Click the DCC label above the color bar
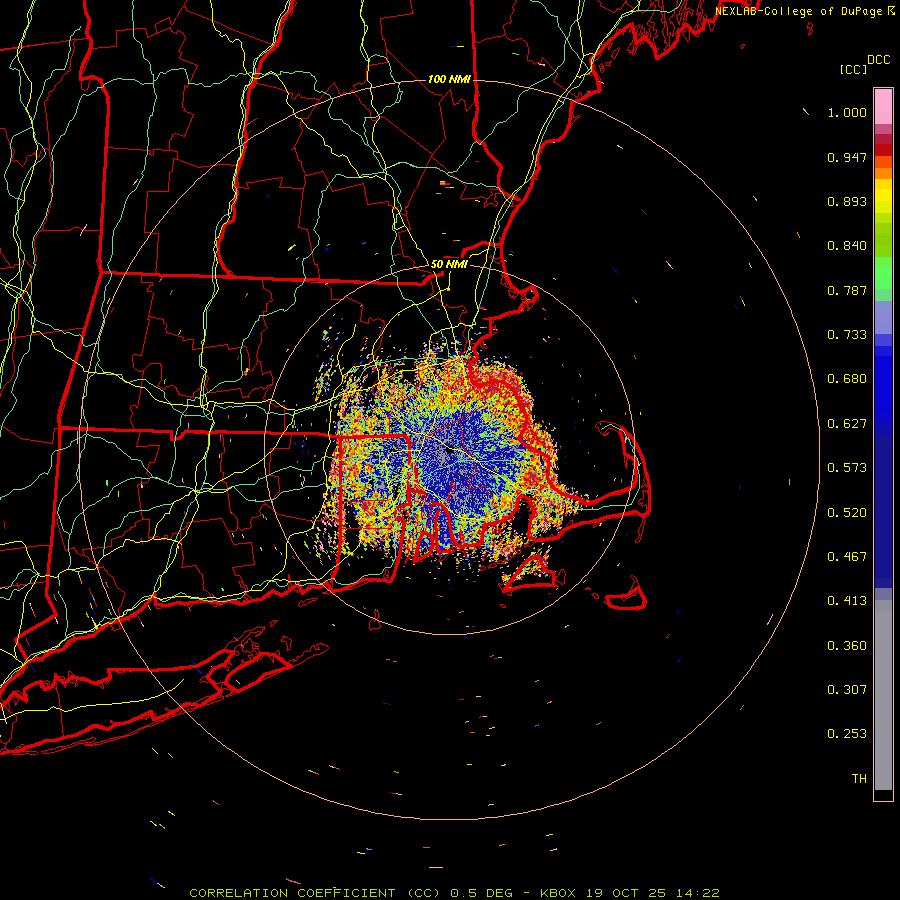This screenshot has width=900, height=900. click(x=878, y=60)
